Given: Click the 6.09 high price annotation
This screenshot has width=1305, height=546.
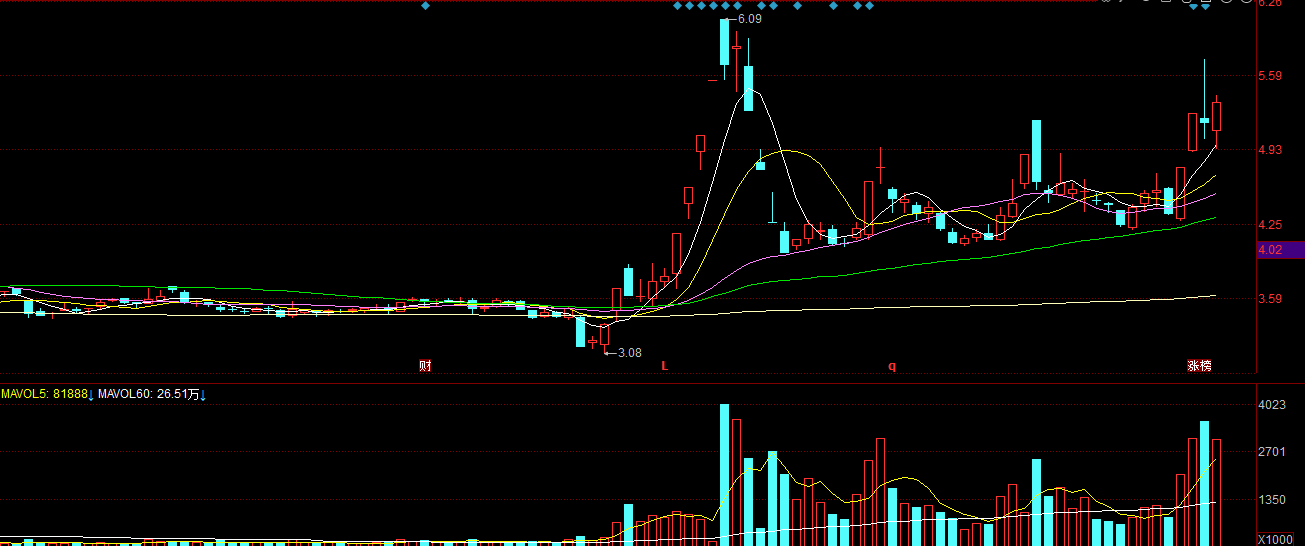Looking at the screenshot, I should [749, 19].
